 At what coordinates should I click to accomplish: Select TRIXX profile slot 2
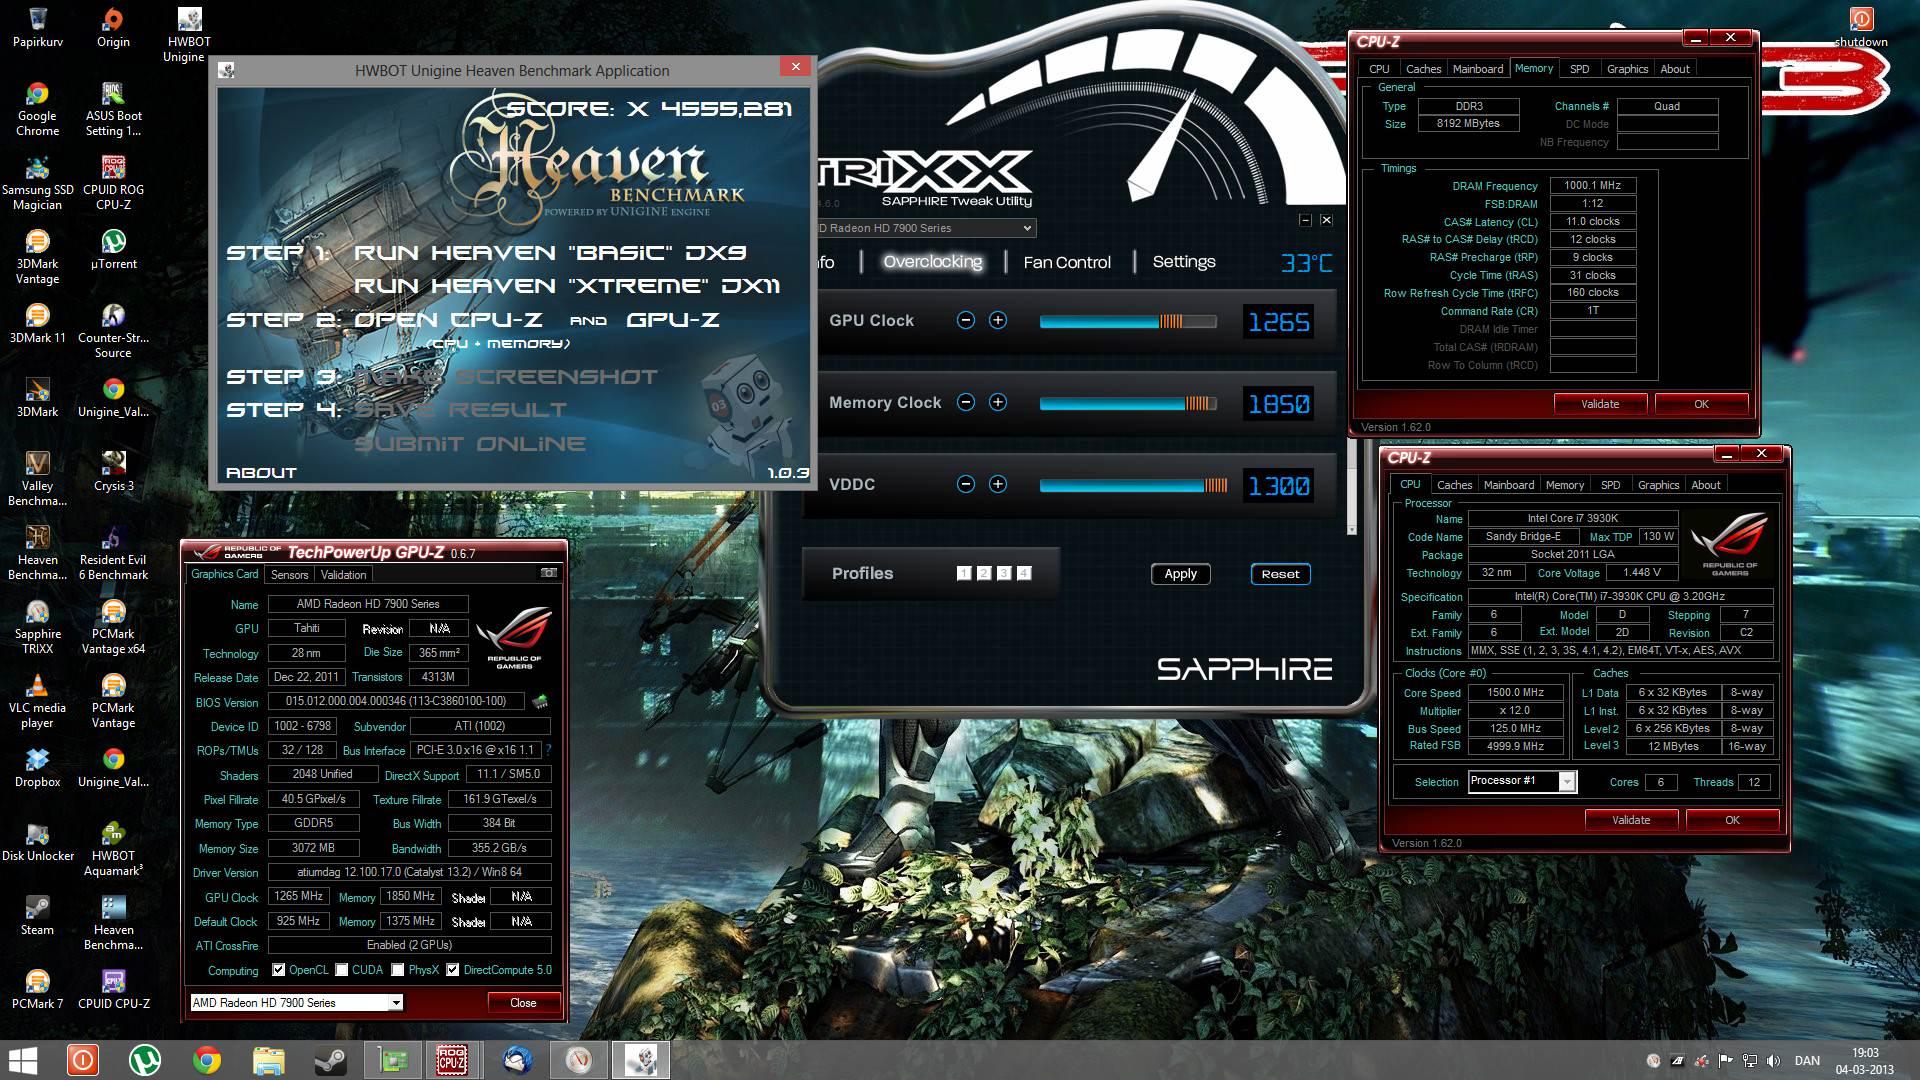tap(984, 573)
